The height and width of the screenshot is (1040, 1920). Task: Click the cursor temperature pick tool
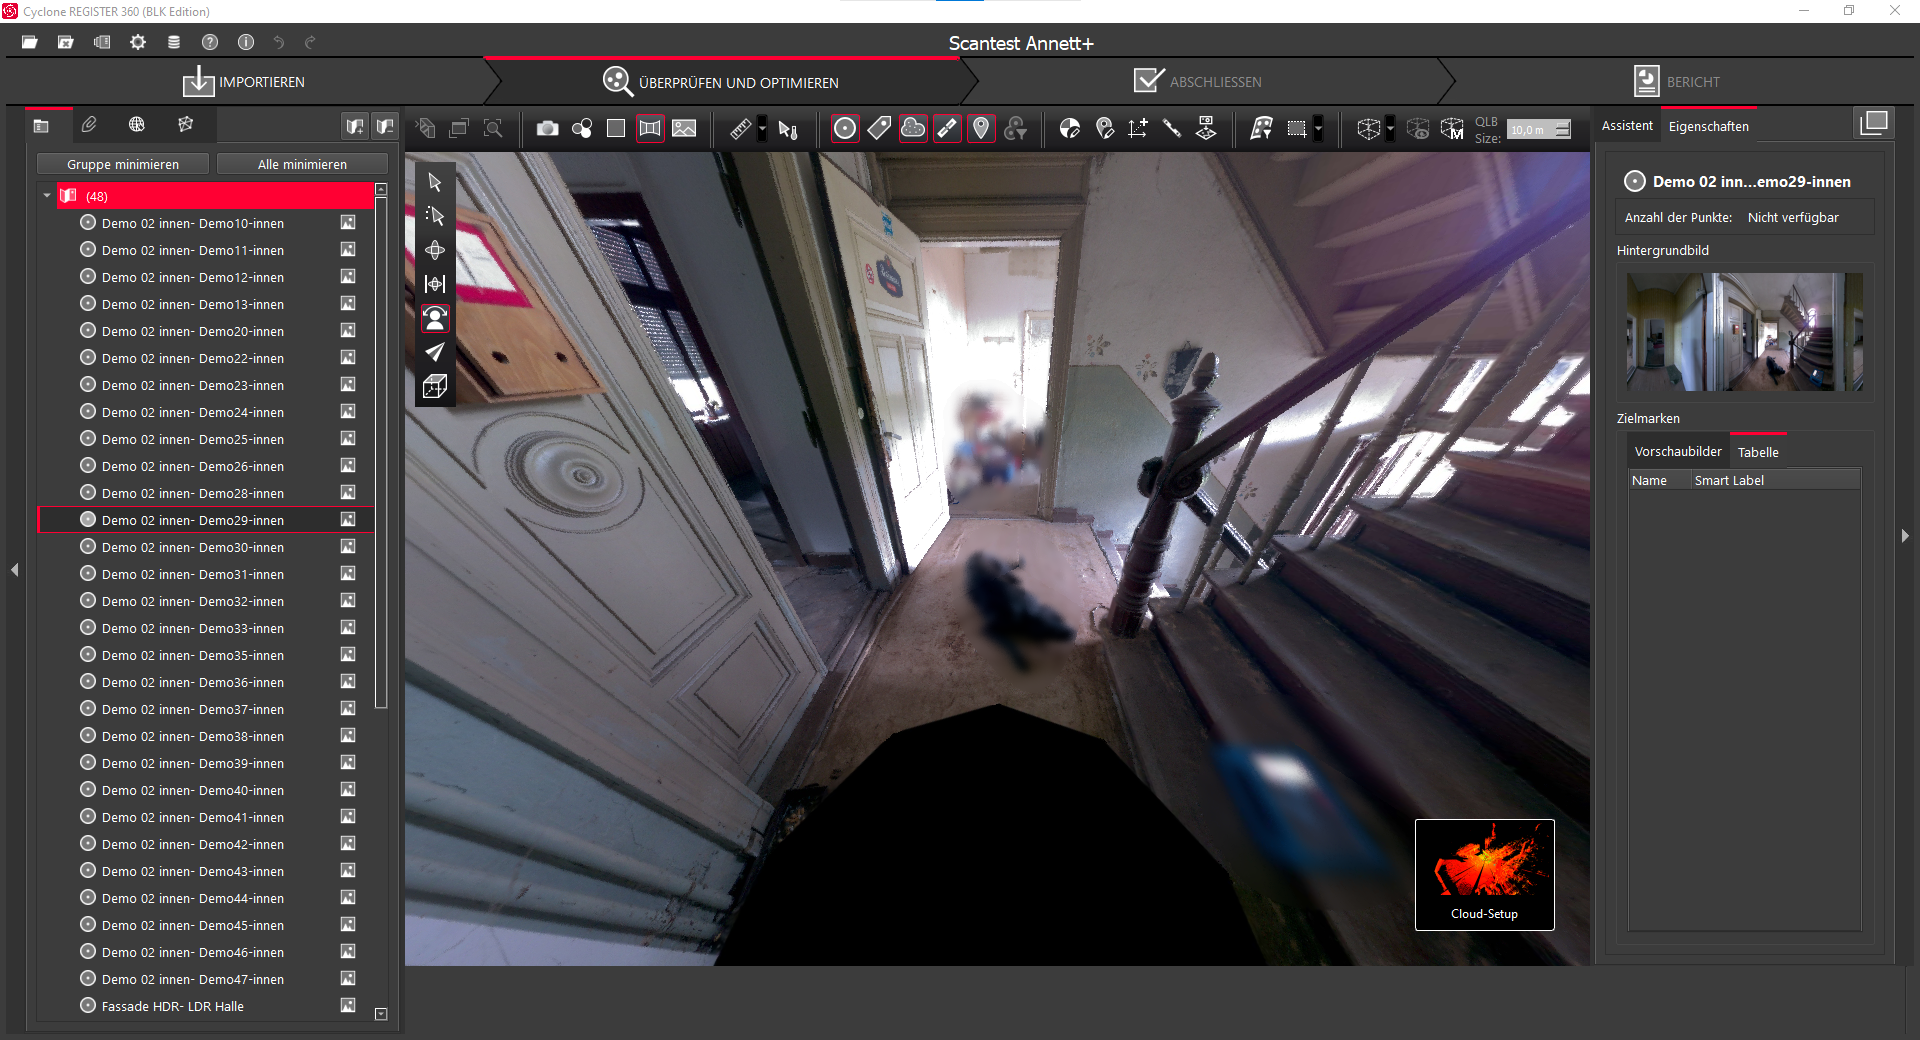788,129
